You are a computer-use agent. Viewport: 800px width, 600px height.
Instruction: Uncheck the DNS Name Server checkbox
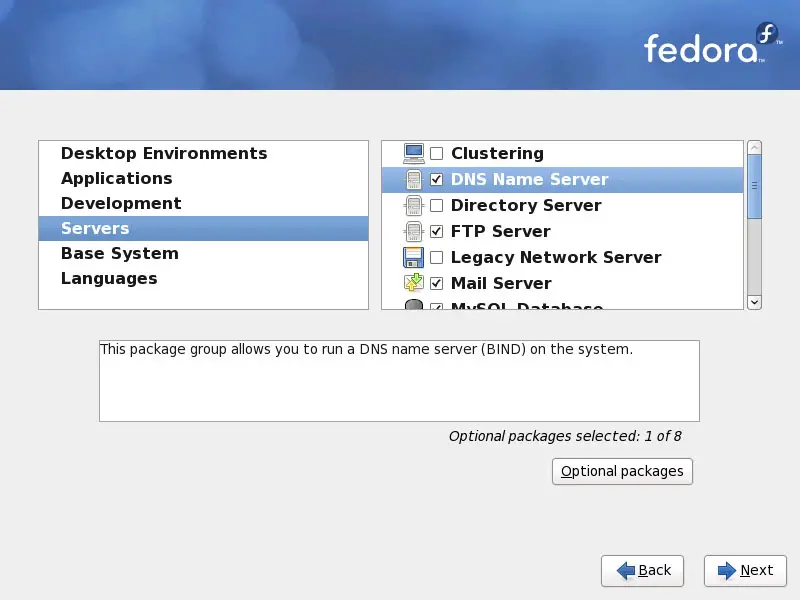point(437,180)
